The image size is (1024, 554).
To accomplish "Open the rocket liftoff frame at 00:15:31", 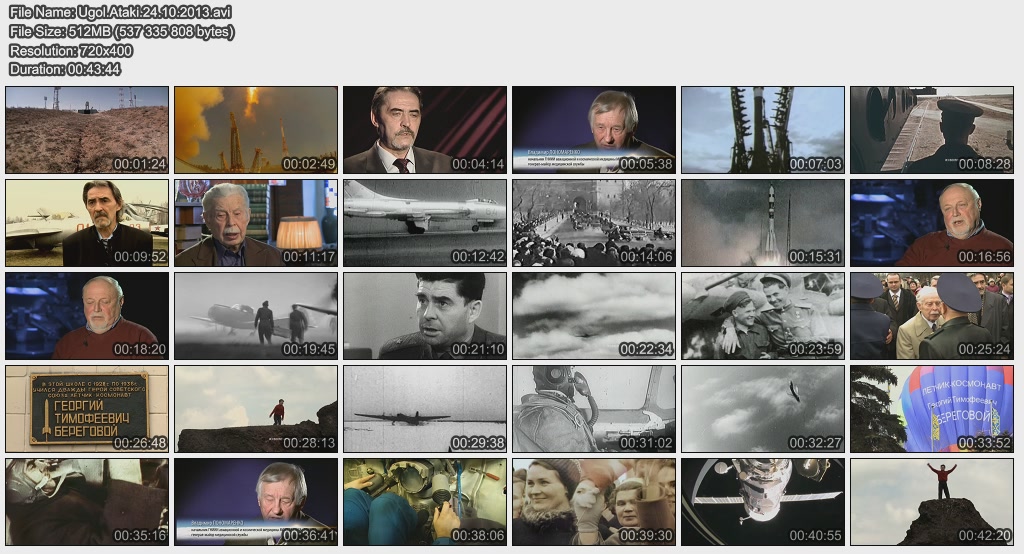I will tap(763, 223).
